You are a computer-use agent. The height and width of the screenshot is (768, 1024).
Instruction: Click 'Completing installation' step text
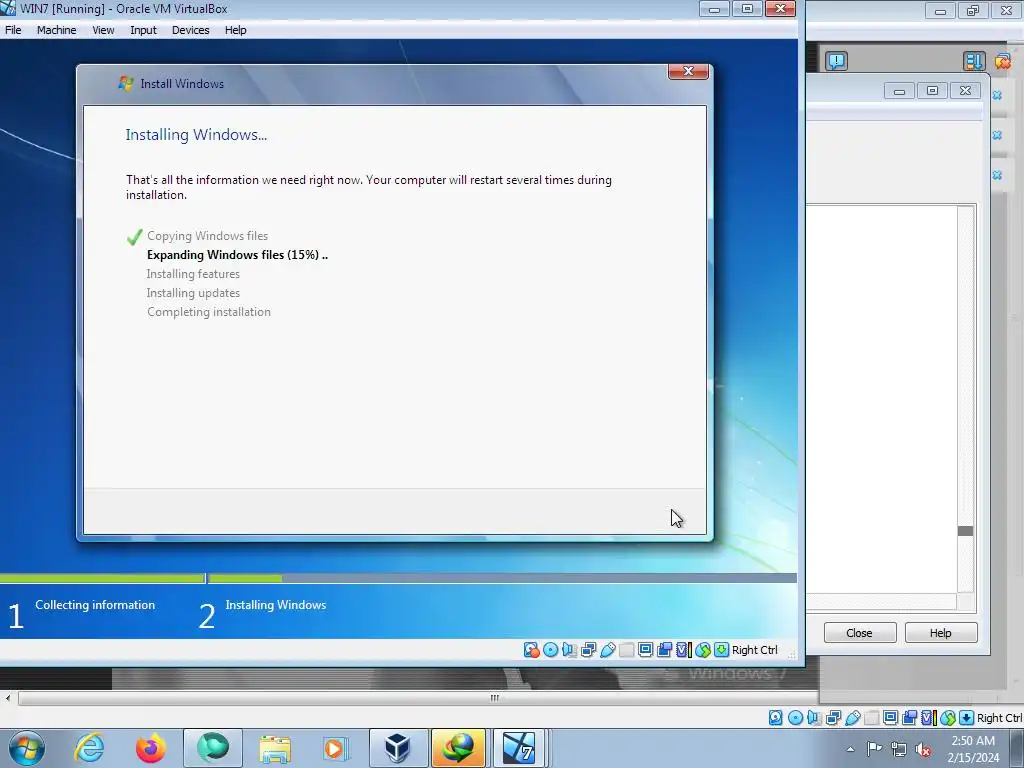(x=209, y=312)
